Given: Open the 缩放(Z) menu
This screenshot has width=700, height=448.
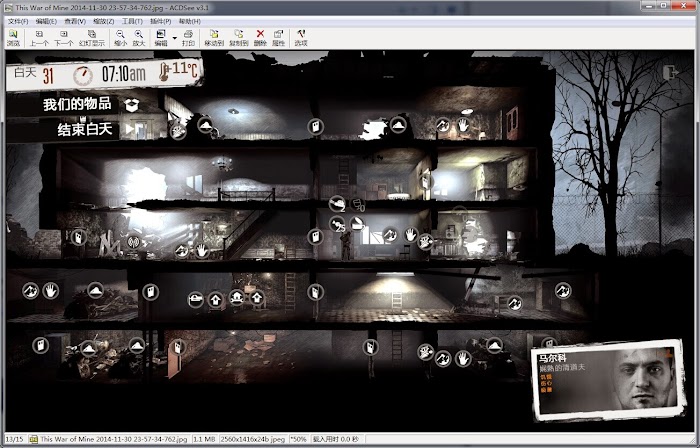Looking at the screenshot, I should [x=104, y=21].
